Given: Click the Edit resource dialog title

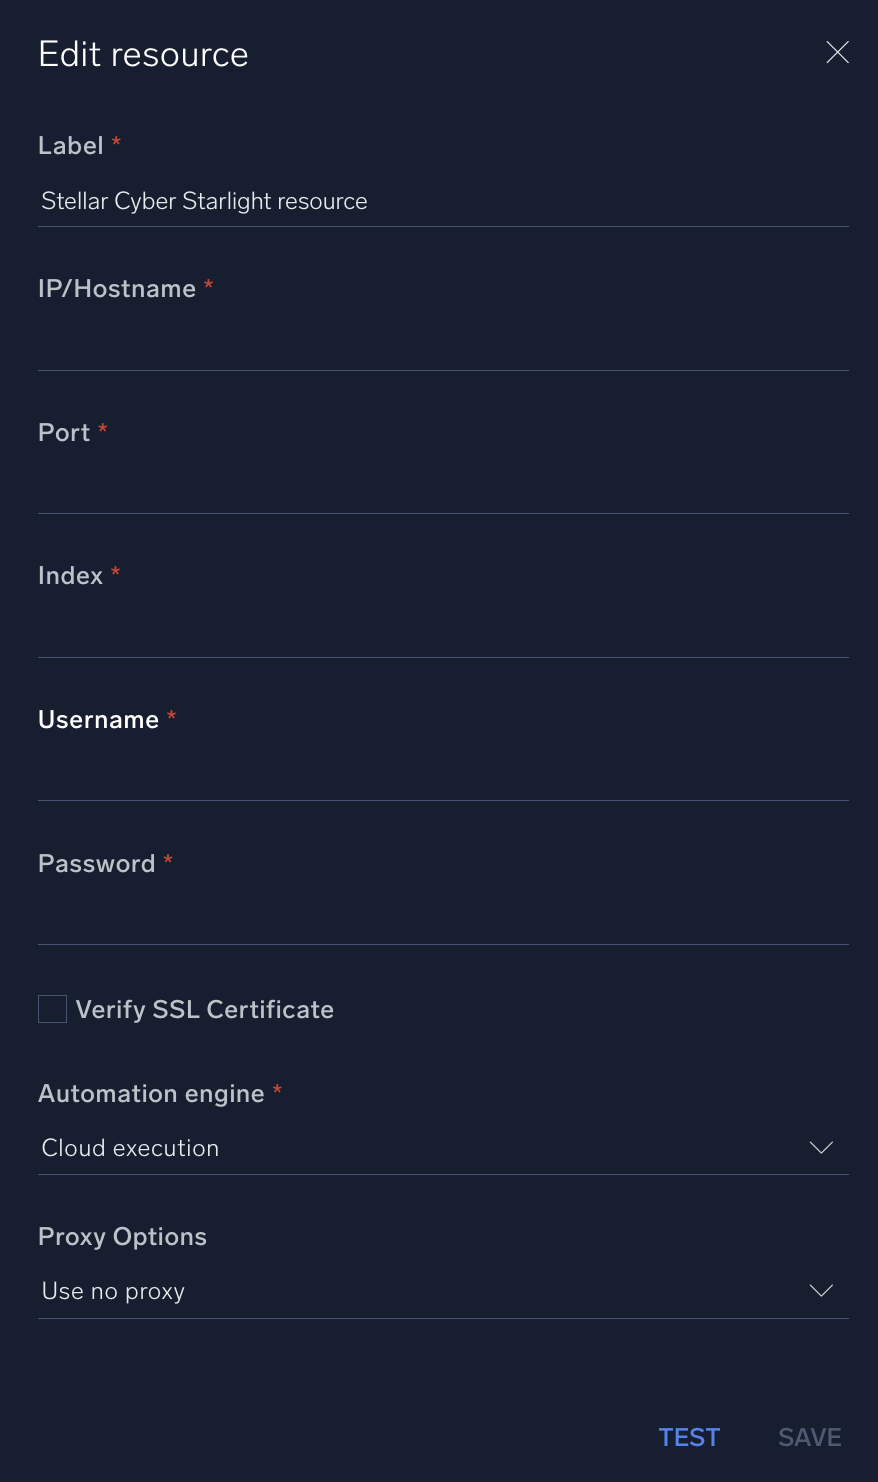Looking at the screenshot, I should 143,54.
